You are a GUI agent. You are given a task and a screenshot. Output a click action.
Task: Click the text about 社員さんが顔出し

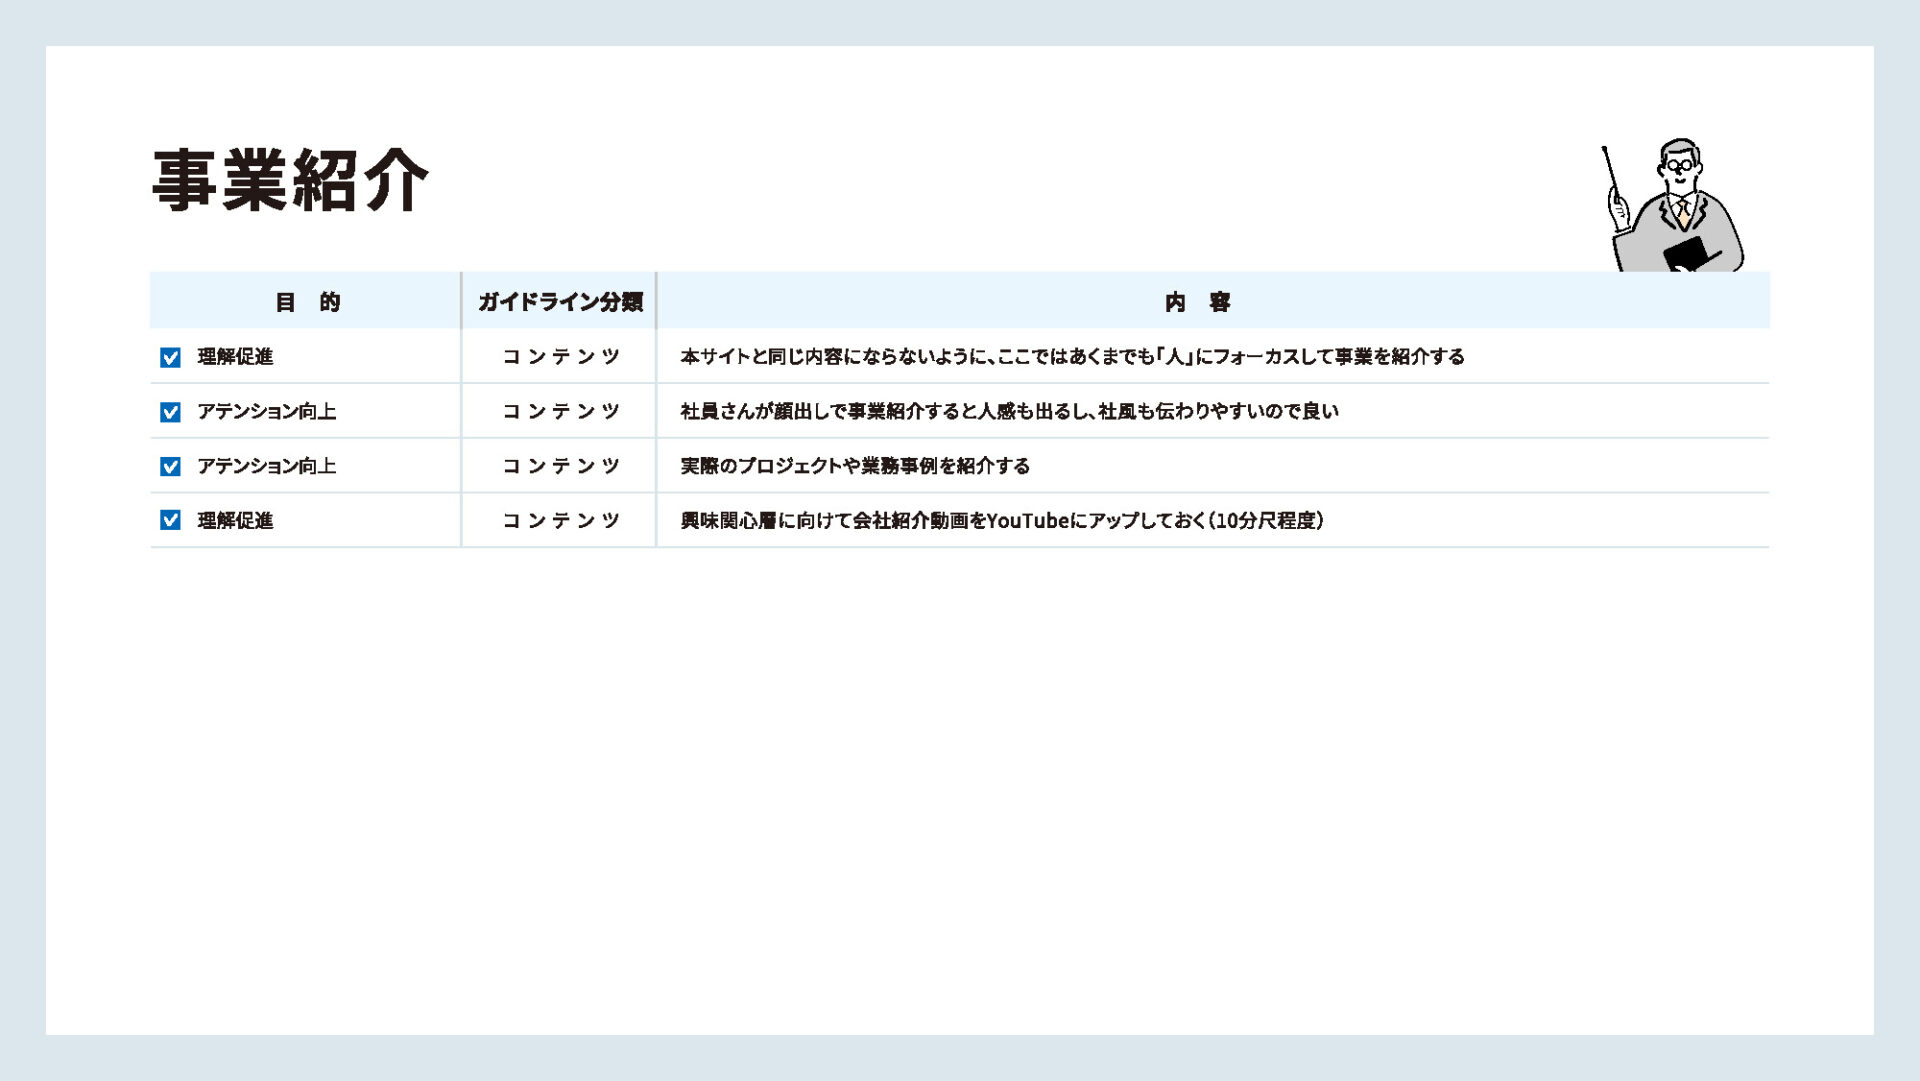pos(1009,412)
